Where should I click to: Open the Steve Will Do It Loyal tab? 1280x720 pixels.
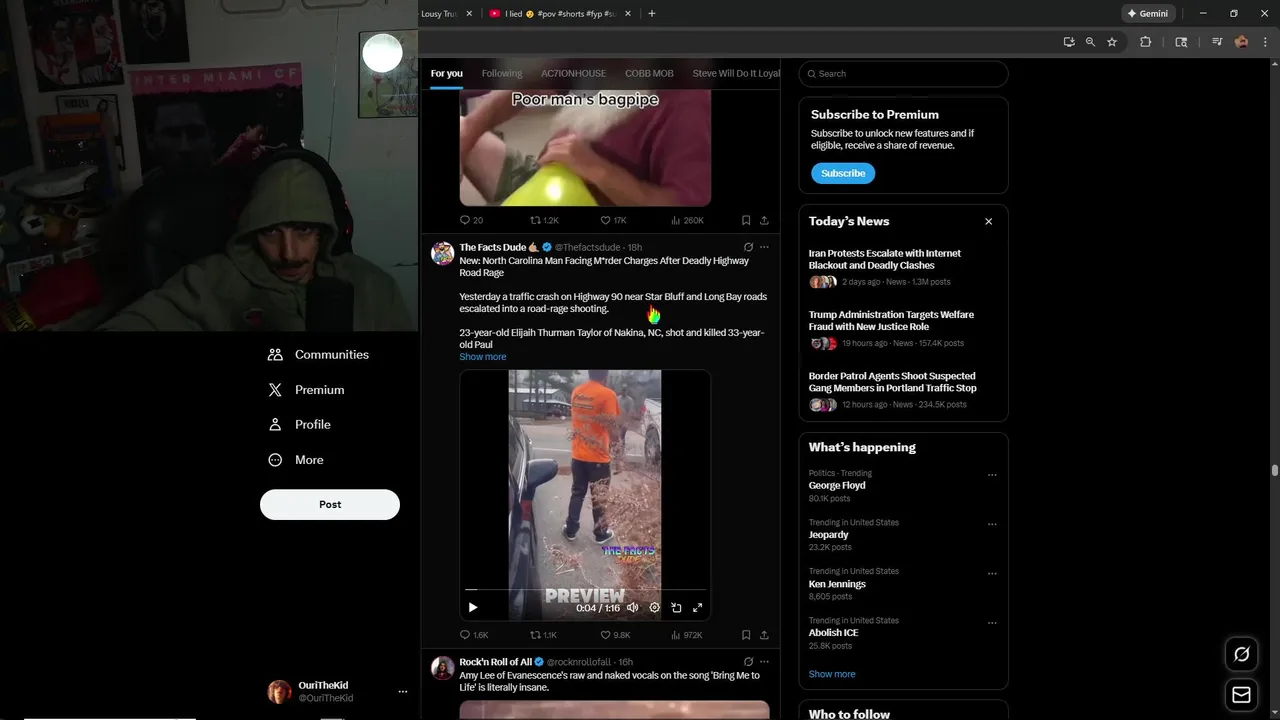click(x=736, y=73)
